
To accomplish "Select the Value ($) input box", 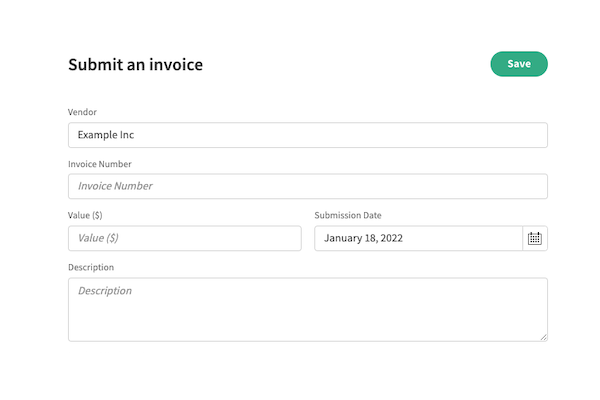I will pos(184,238).
